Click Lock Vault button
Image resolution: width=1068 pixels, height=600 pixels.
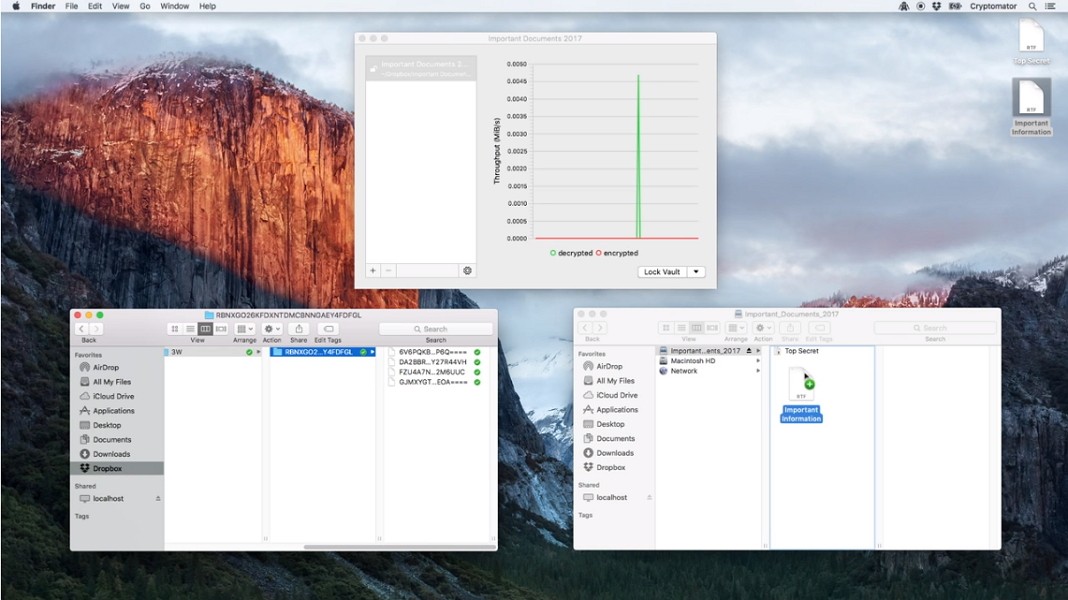pyautogui.click(x=662, y=272)
